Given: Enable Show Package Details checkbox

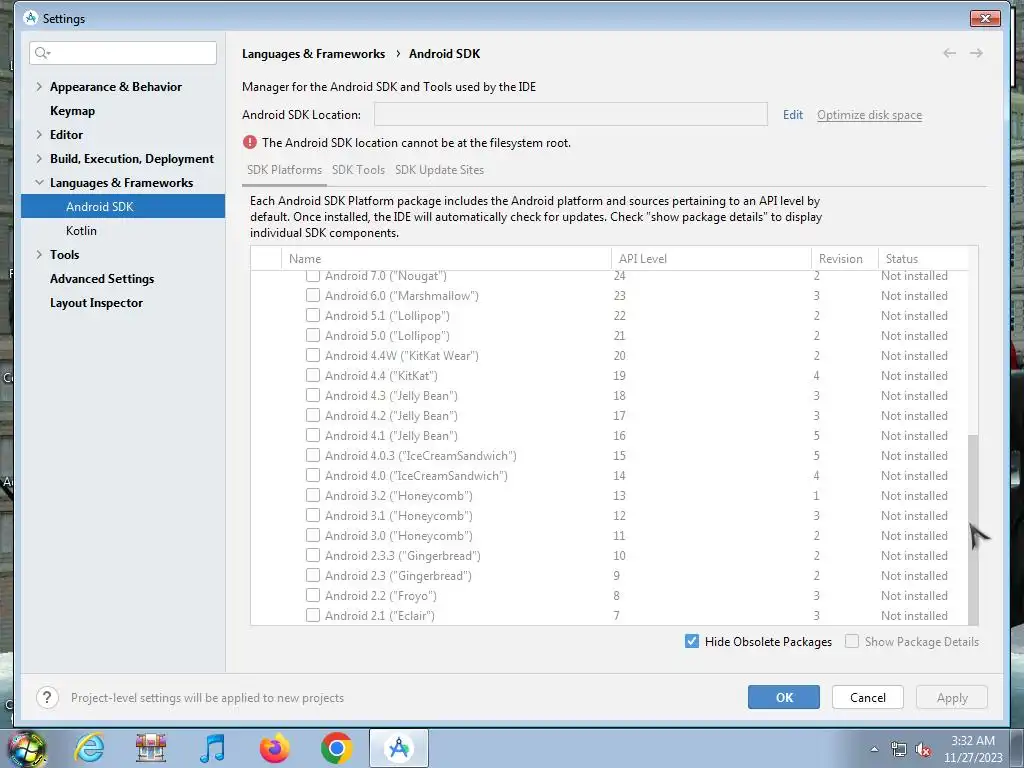Looking at the screenshot, I should click(852, 641).
